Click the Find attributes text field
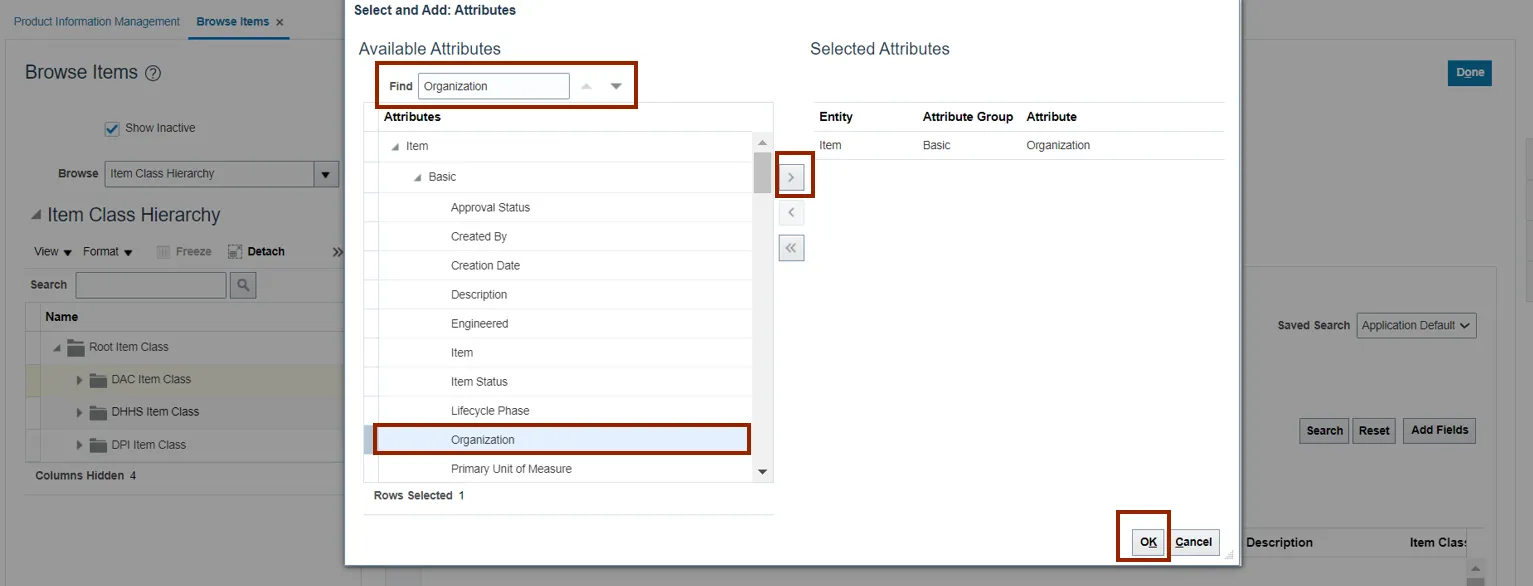The height and width of the screenshot is (586, 1533). pos(493,86)
